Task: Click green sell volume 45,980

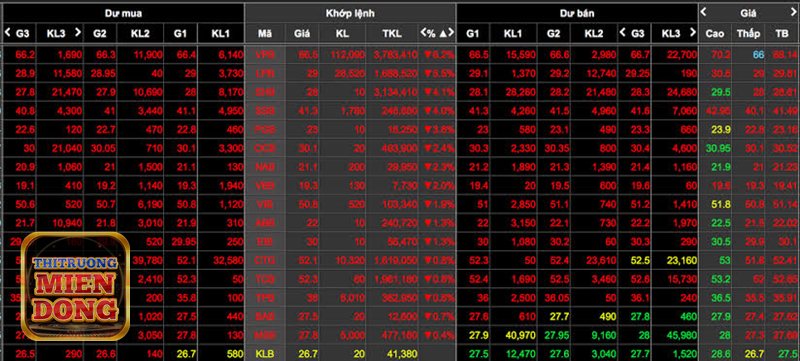Action: (681, 334)
